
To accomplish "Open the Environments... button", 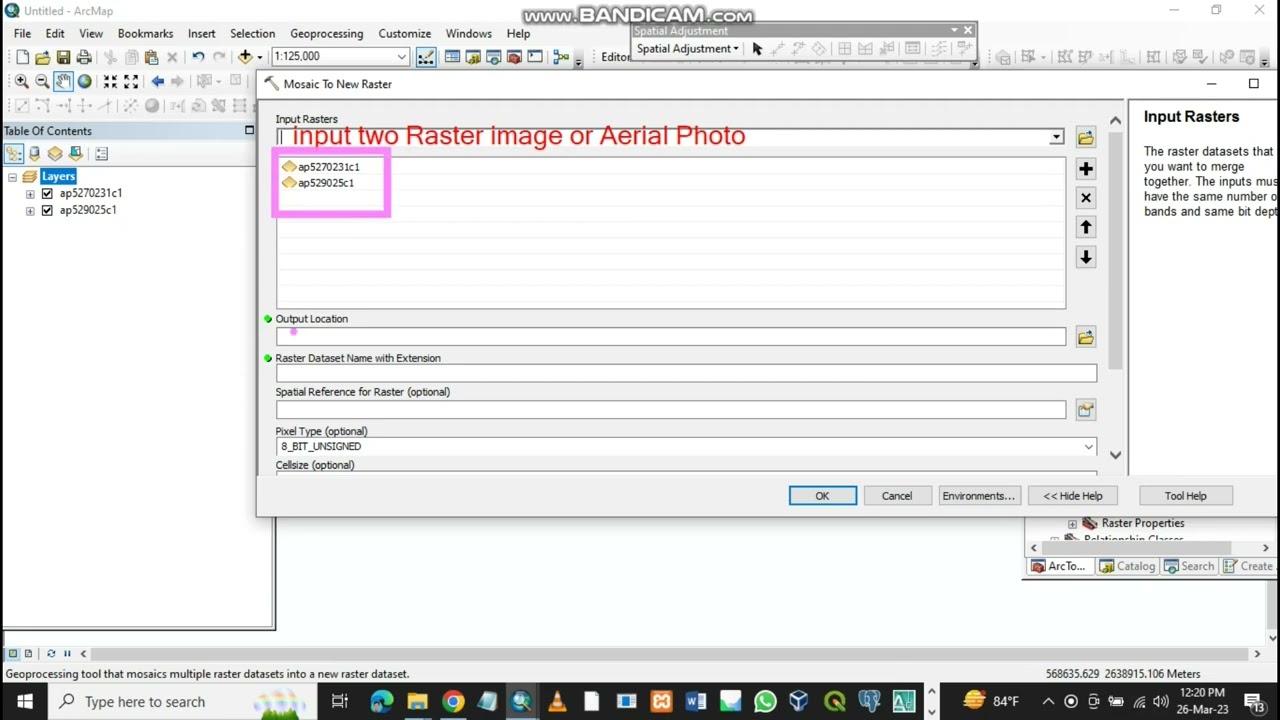I will 978,496.
